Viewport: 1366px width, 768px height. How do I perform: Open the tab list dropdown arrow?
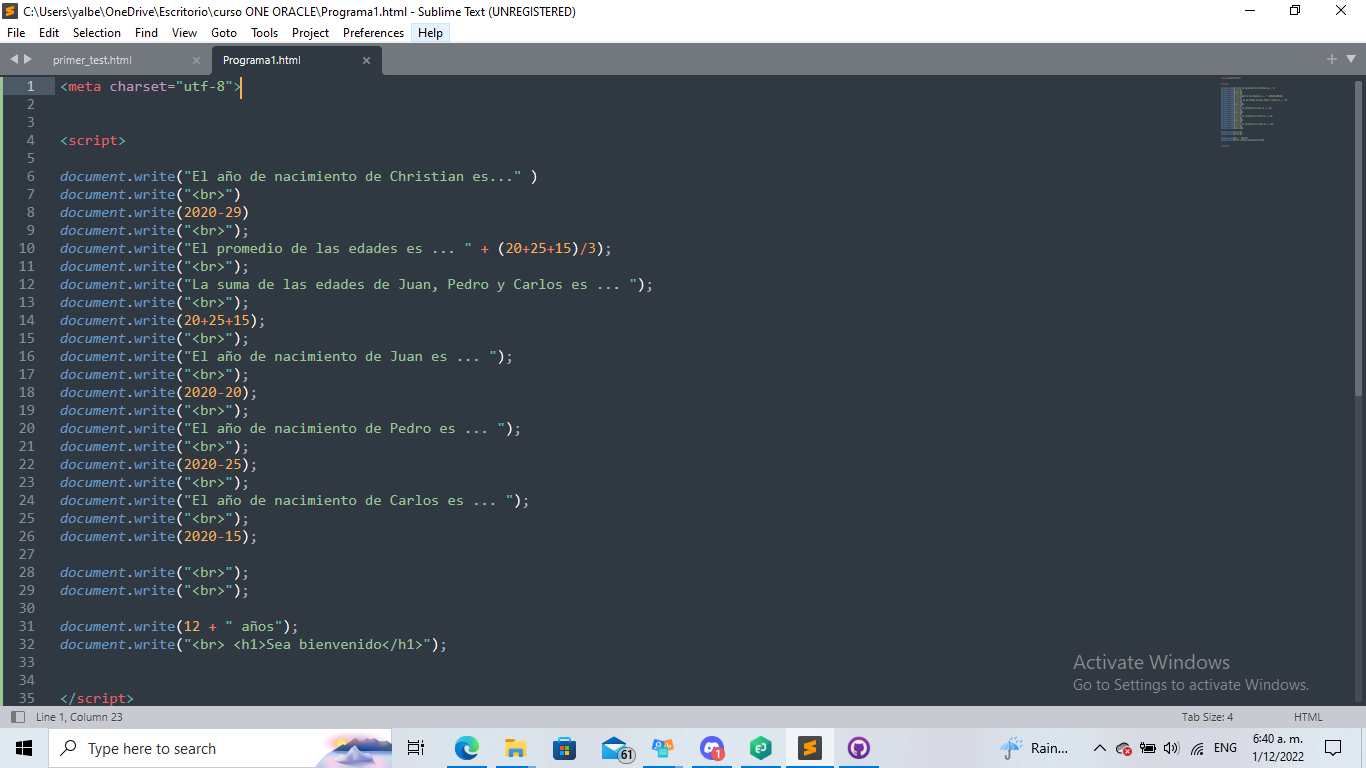1350,60
